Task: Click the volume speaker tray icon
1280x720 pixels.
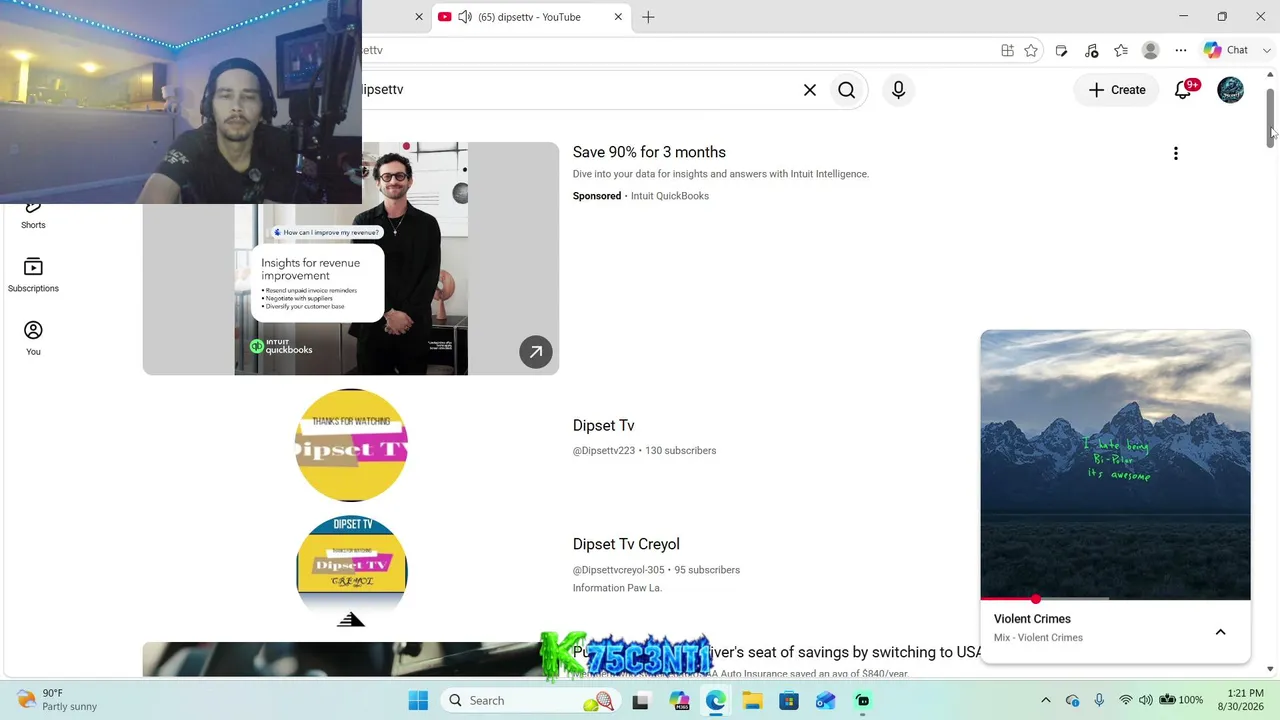Action: (1146, 701)
